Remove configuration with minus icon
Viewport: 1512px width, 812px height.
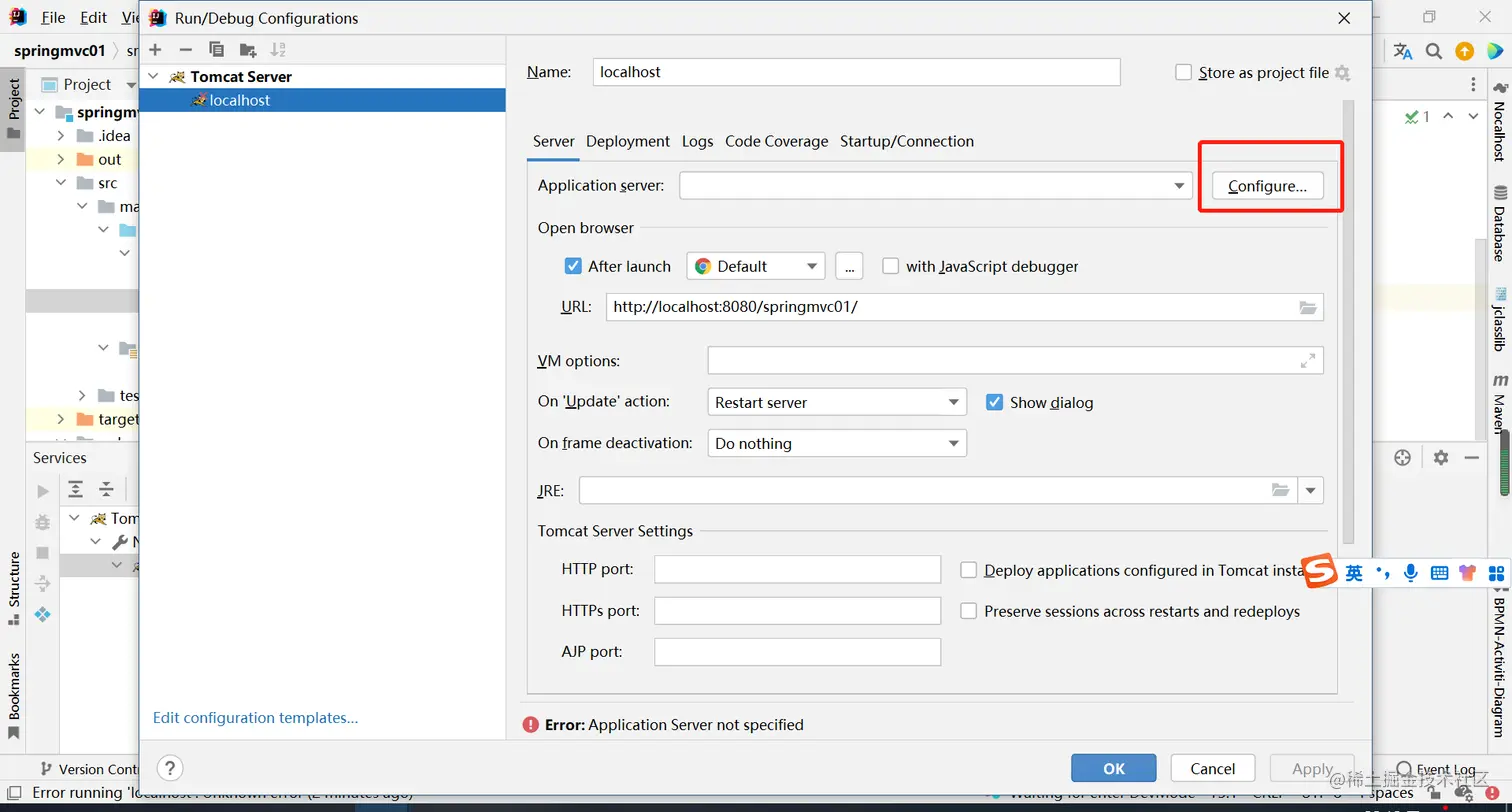pyautogui.click(x=185, y=49)
